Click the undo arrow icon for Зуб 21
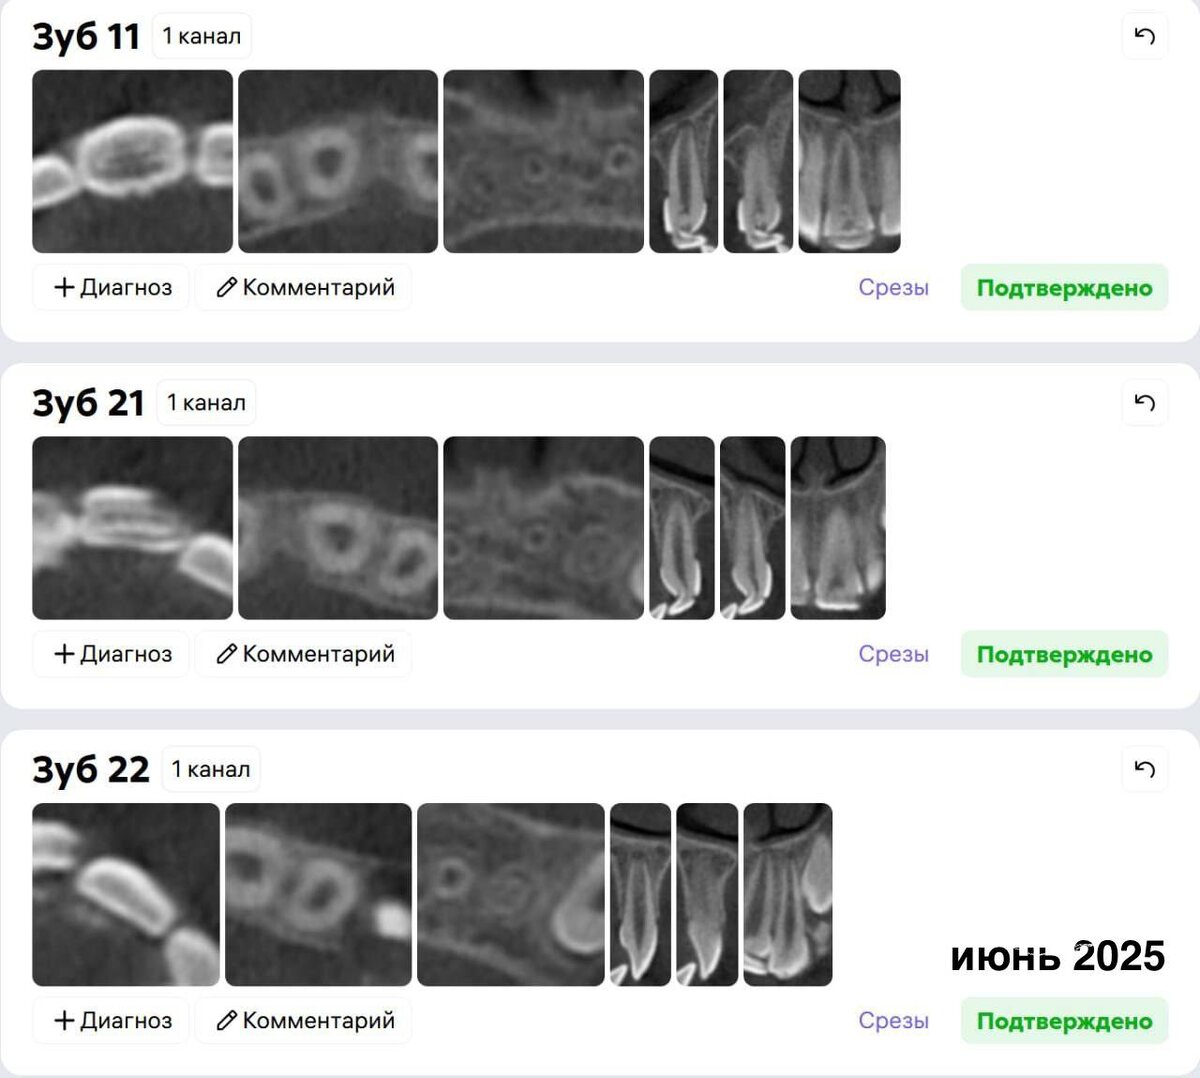 pos(1145,403)
